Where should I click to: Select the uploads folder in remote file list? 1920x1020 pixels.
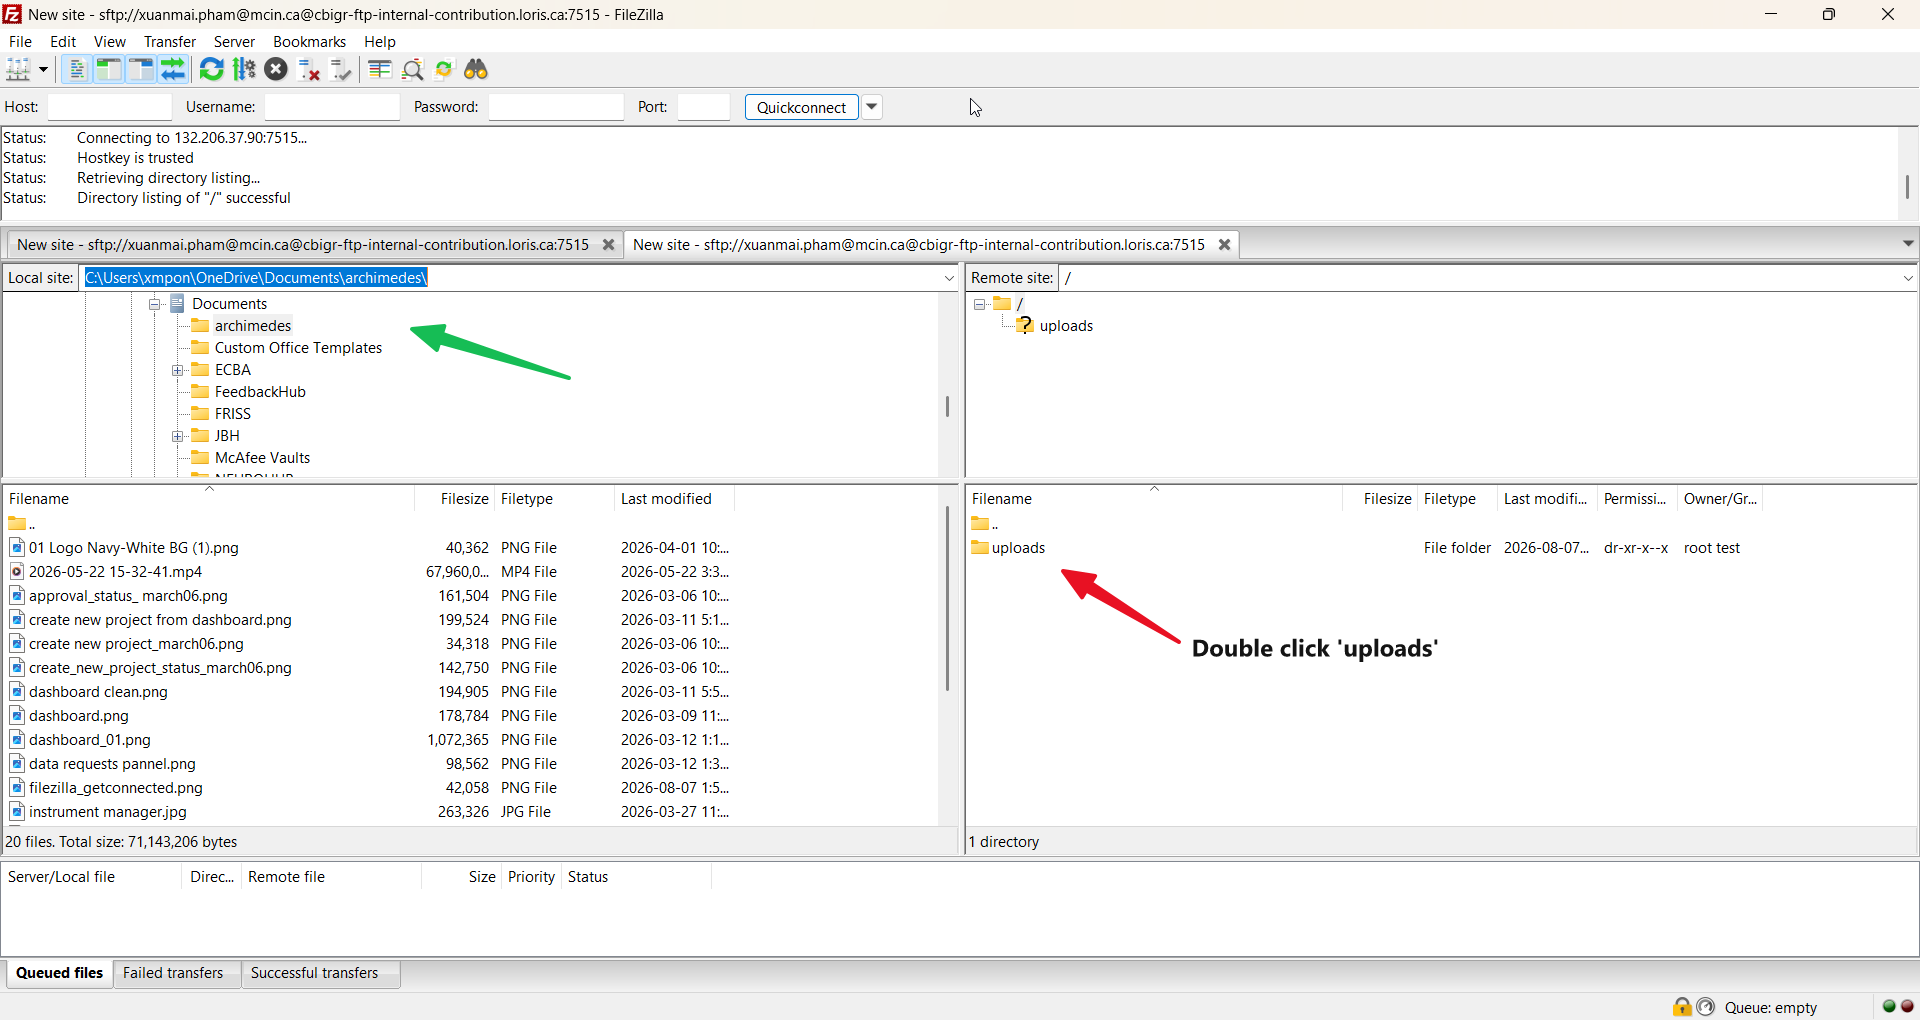(x=1019, y=548)
